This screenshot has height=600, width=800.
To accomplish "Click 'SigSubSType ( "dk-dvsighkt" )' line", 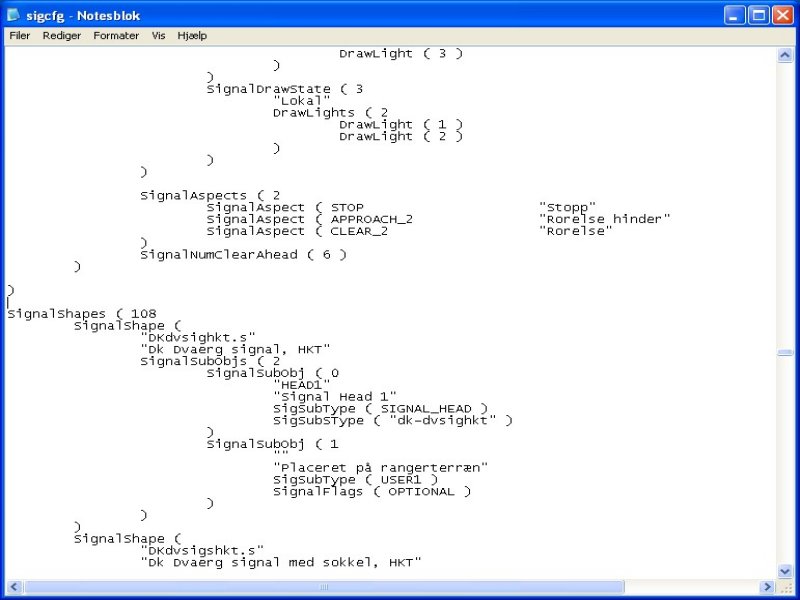I will [x=393, y=420].
